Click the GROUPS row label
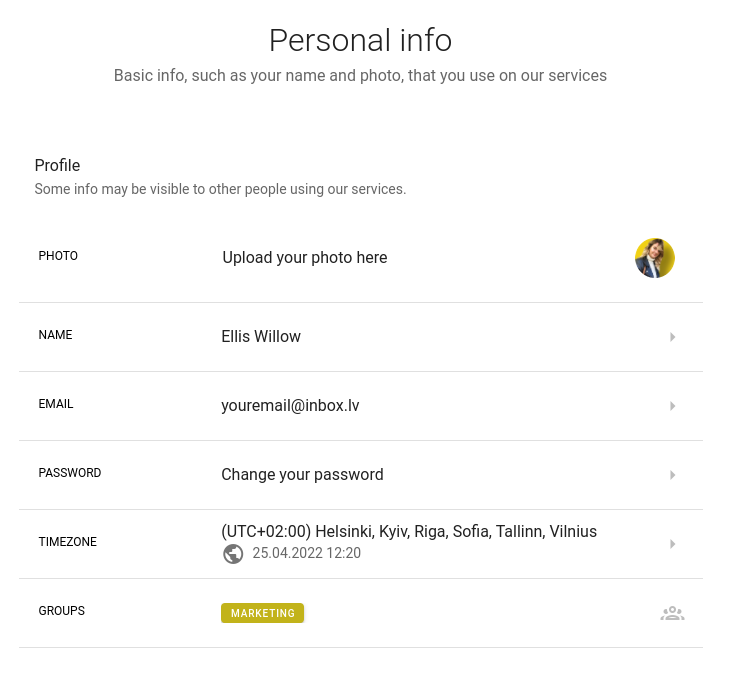745x693 pixels. pos(61,611)
